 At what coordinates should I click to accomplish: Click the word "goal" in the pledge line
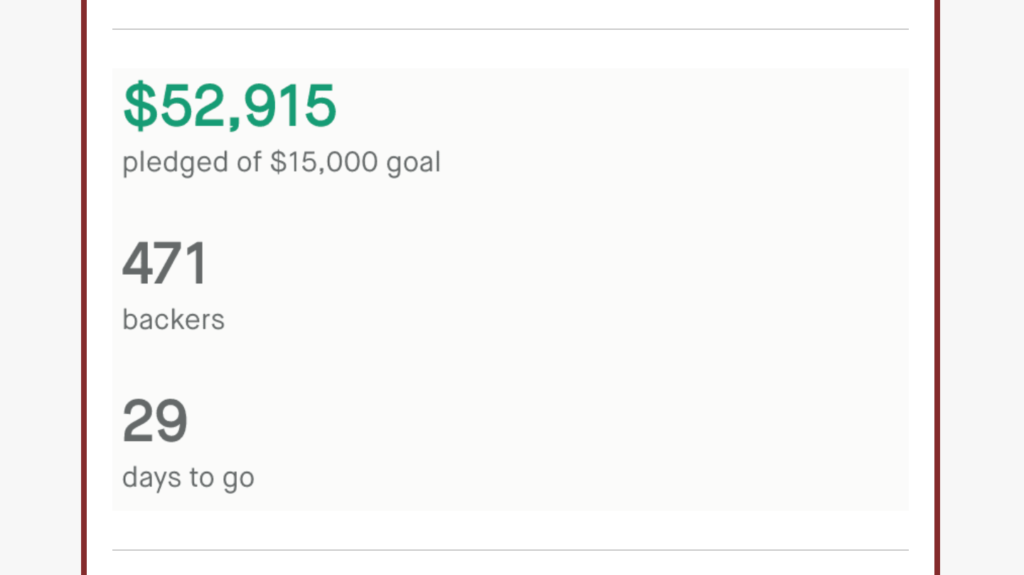pos(414,163)
